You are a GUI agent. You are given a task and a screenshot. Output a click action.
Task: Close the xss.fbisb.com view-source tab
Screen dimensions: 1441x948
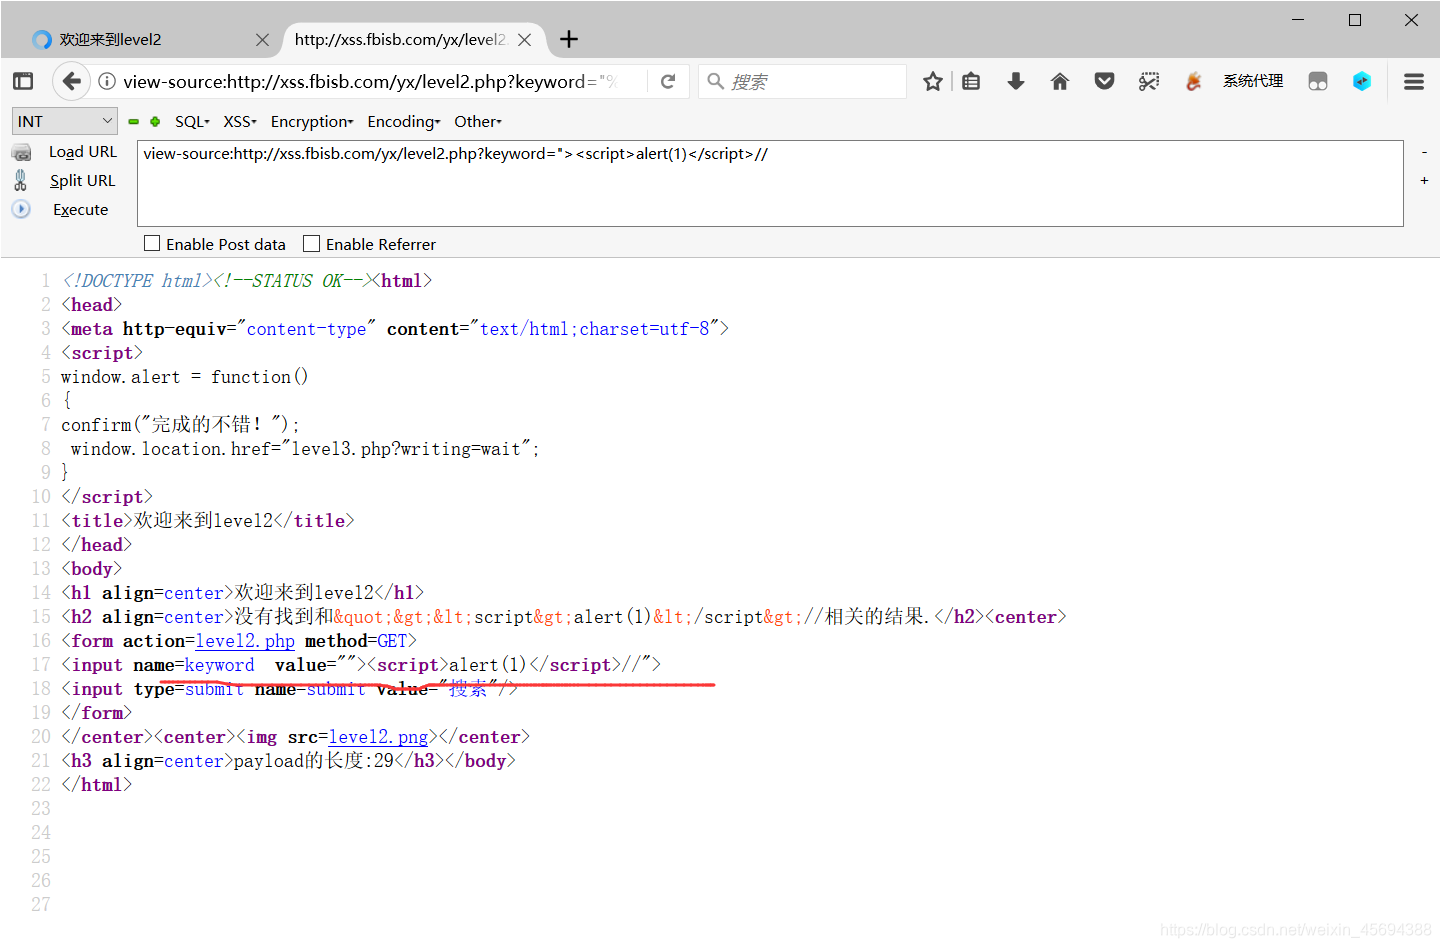click(524, 39)
